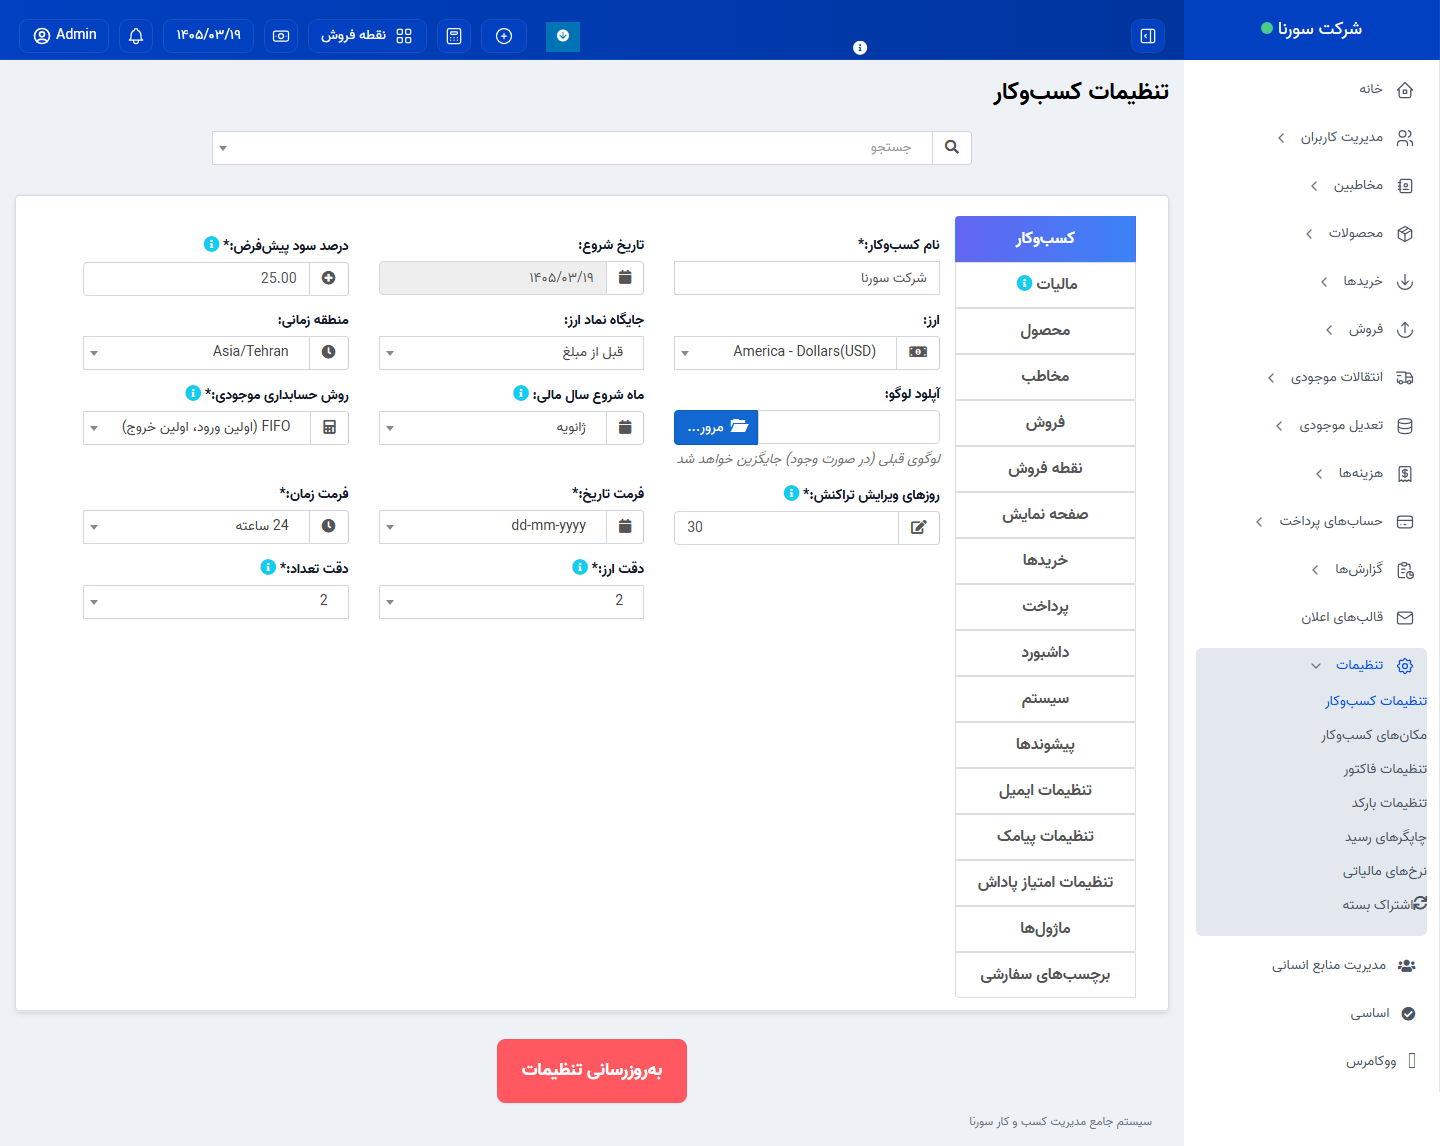Click edit icon beside transaction edit days

click(x=919, y=527)
